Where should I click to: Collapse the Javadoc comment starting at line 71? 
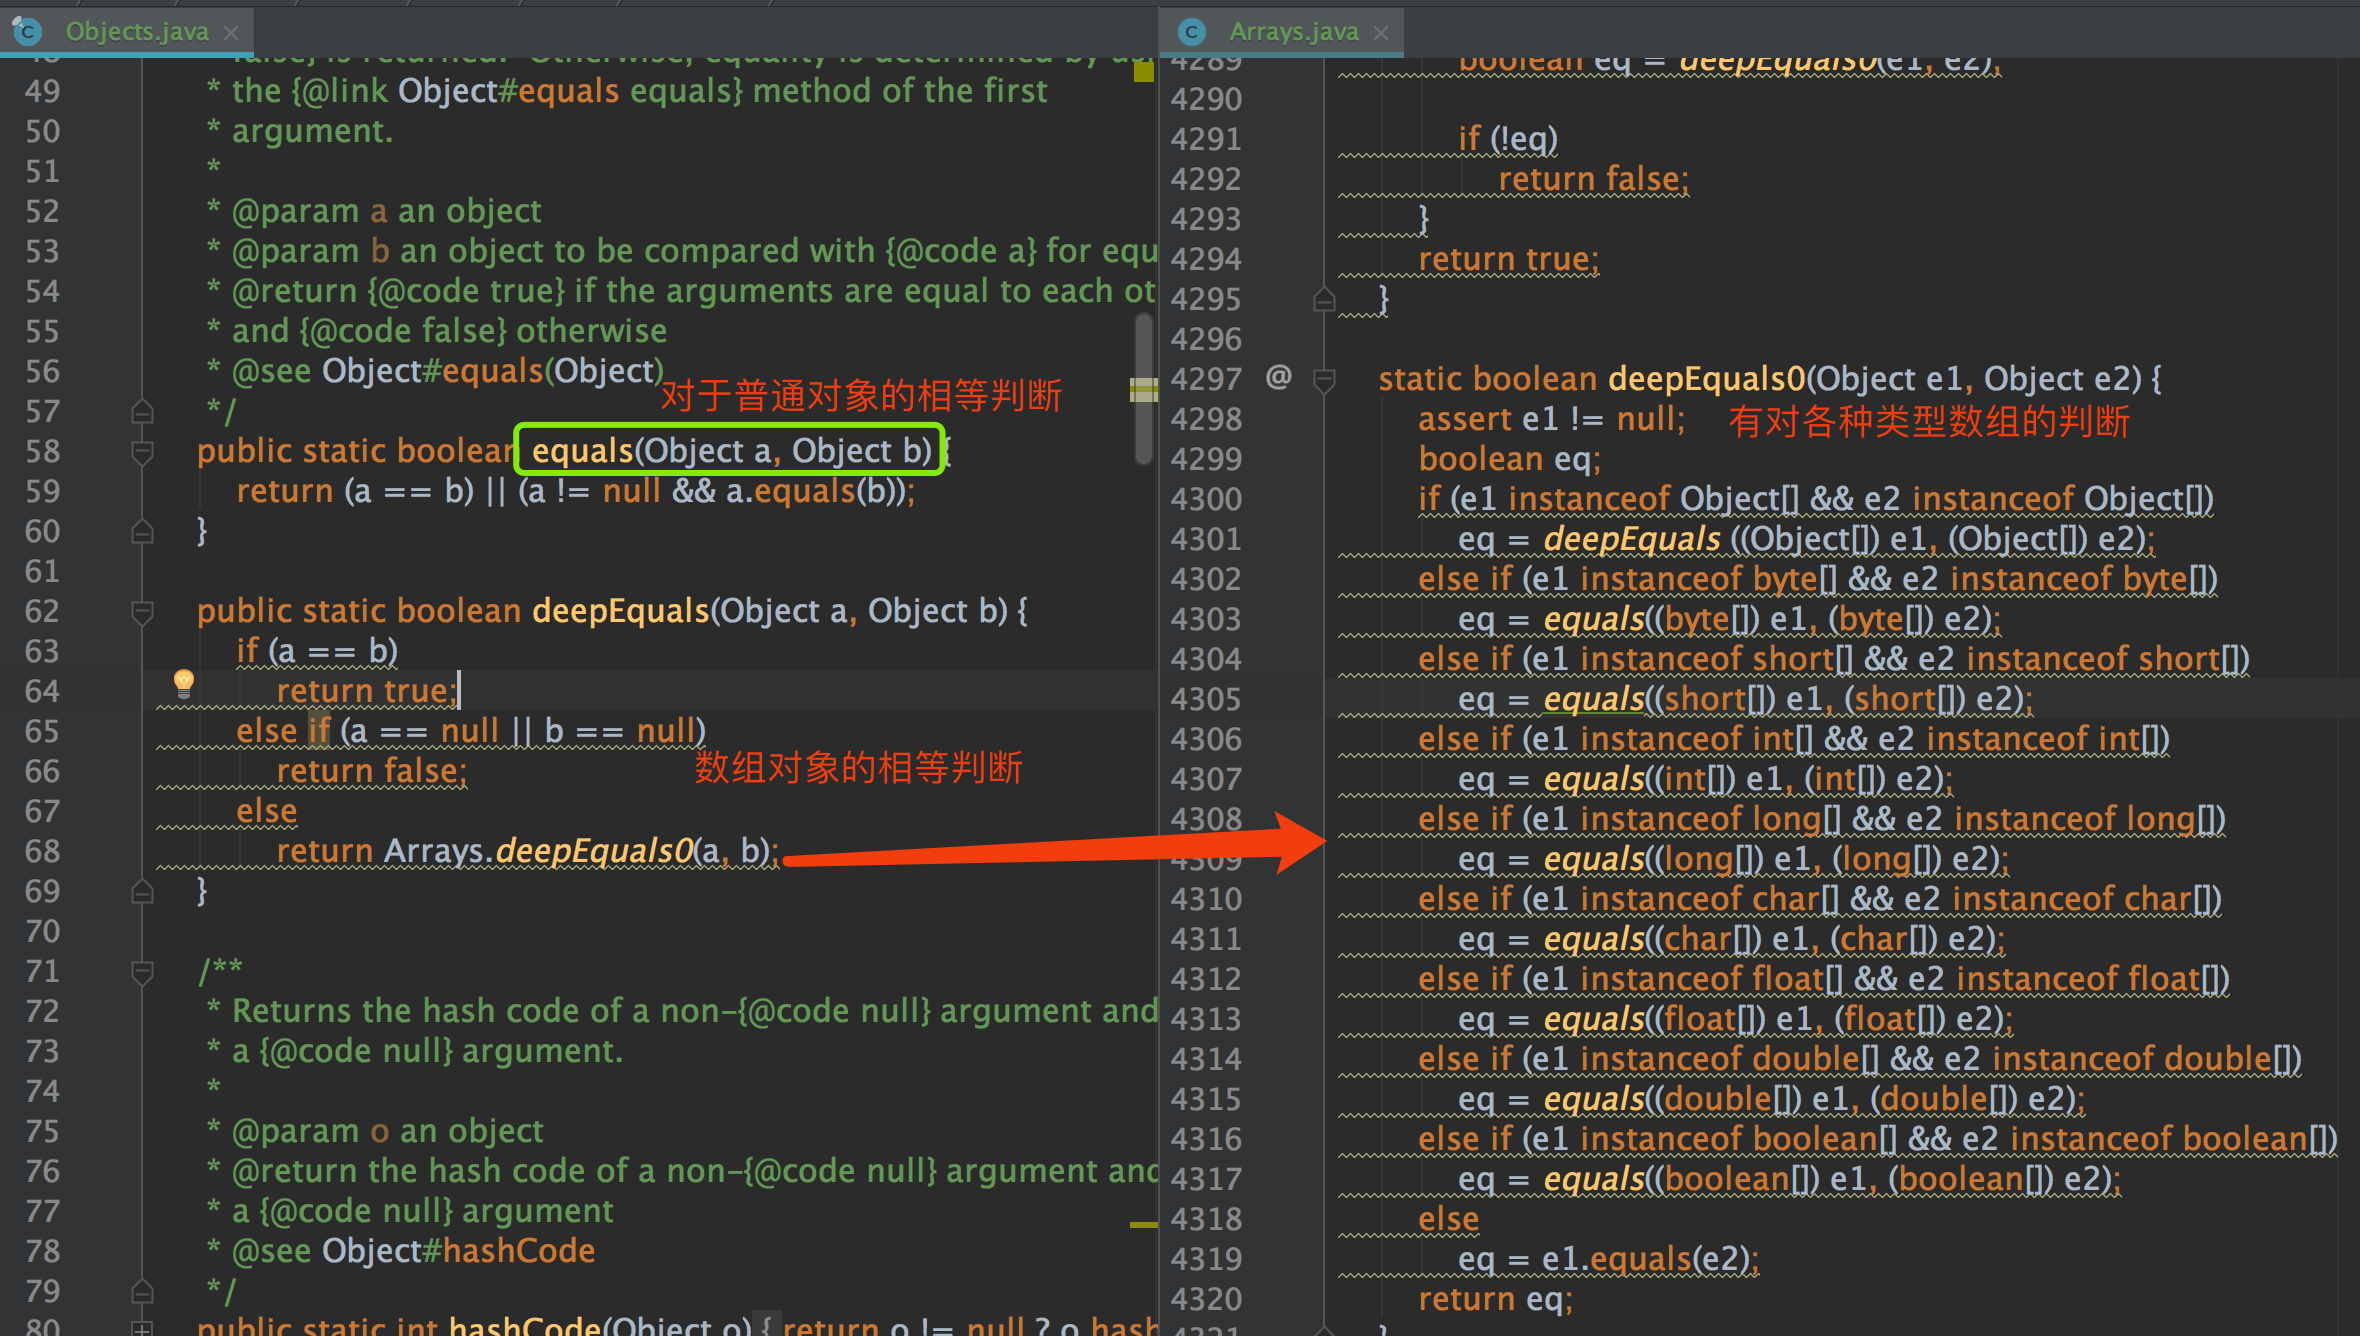pyautogui.click(x=142, y=972)
